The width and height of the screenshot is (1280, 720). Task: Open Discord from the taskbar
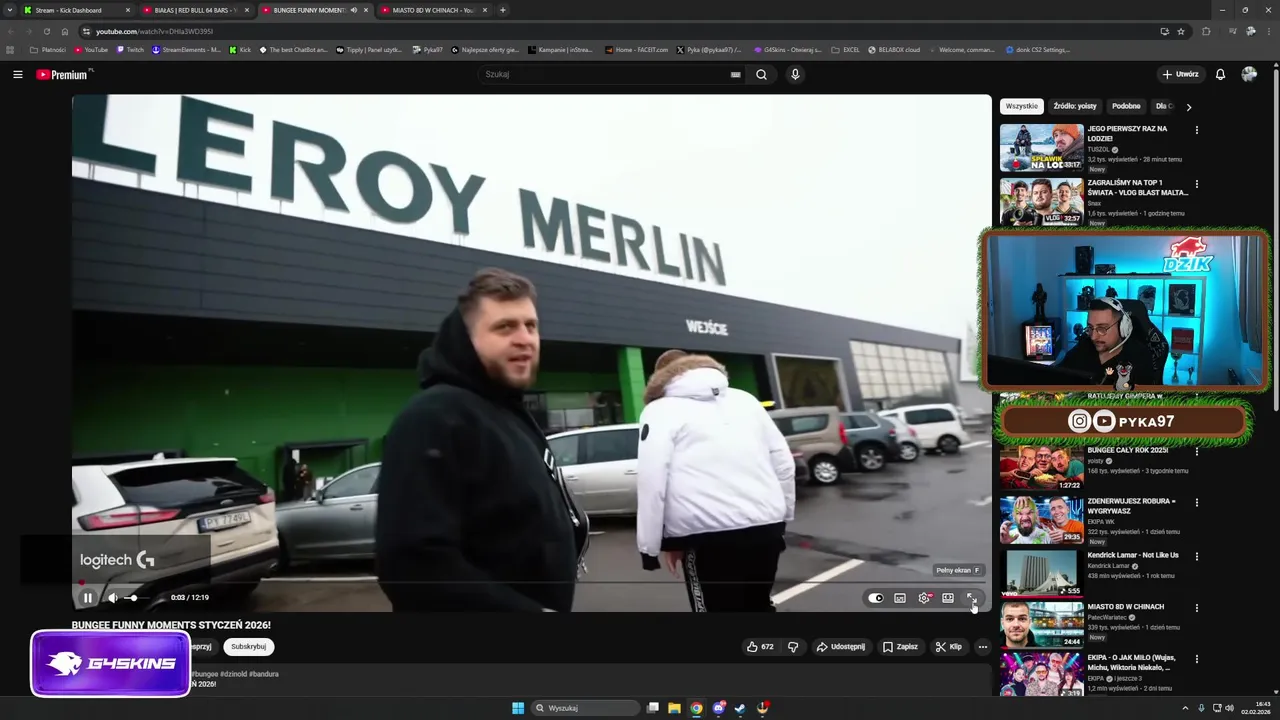(x=718, y=708)
